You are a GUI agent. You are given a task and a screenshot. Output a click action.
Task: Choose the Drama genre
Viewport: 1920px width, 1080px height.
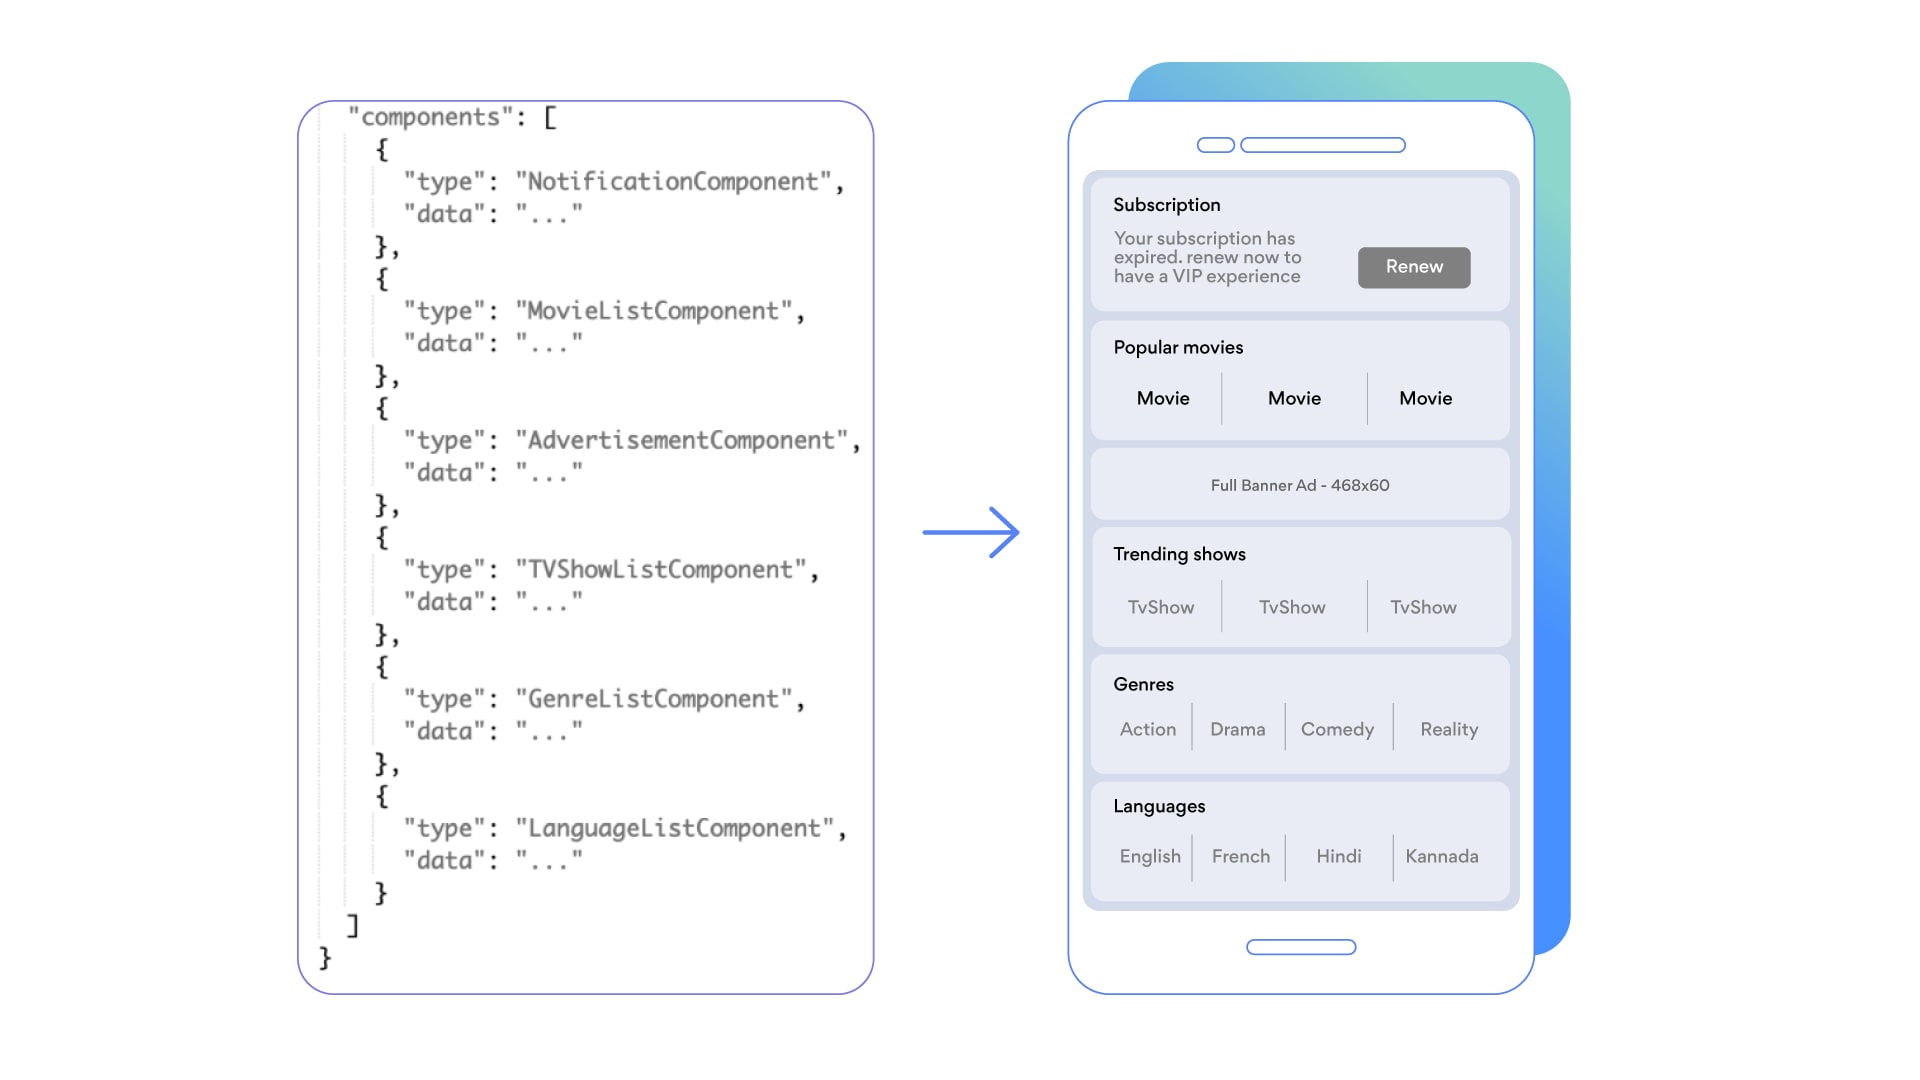click(1238, 729)
